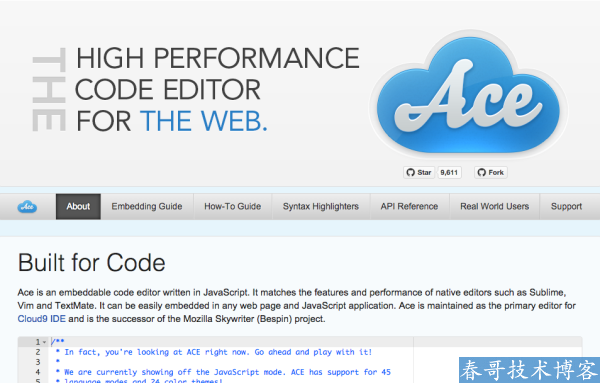The height and width of the screenshot is (383, 600).
Task: Click the blue 'THE WEB.' headline text
Action: pyautogui.click(x=204, y=121)
